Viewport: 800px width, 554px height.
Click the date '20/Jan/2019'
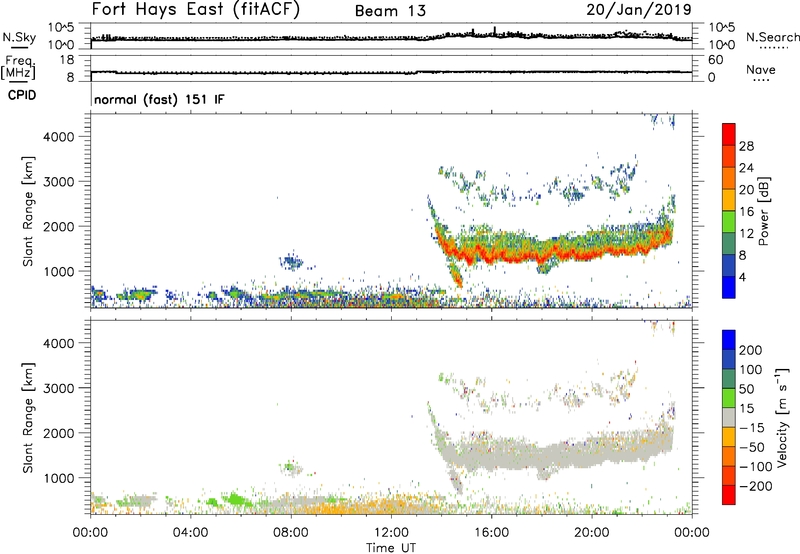[639, 9]
